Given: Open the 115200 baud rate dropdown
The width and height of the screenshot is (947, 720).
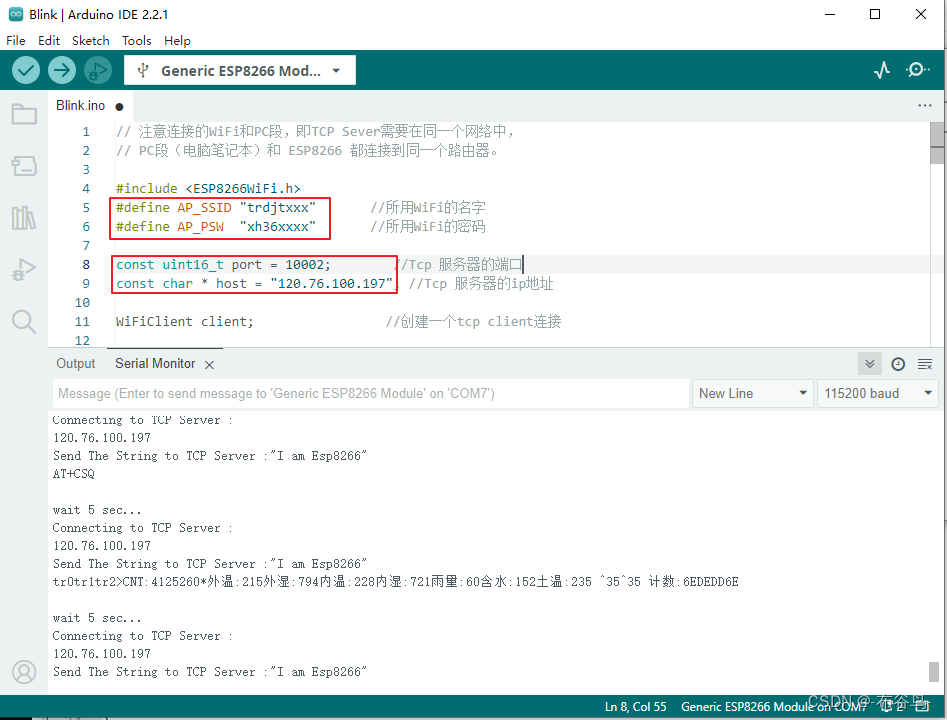Looking at the screenshot, I should tap(878, 393).
